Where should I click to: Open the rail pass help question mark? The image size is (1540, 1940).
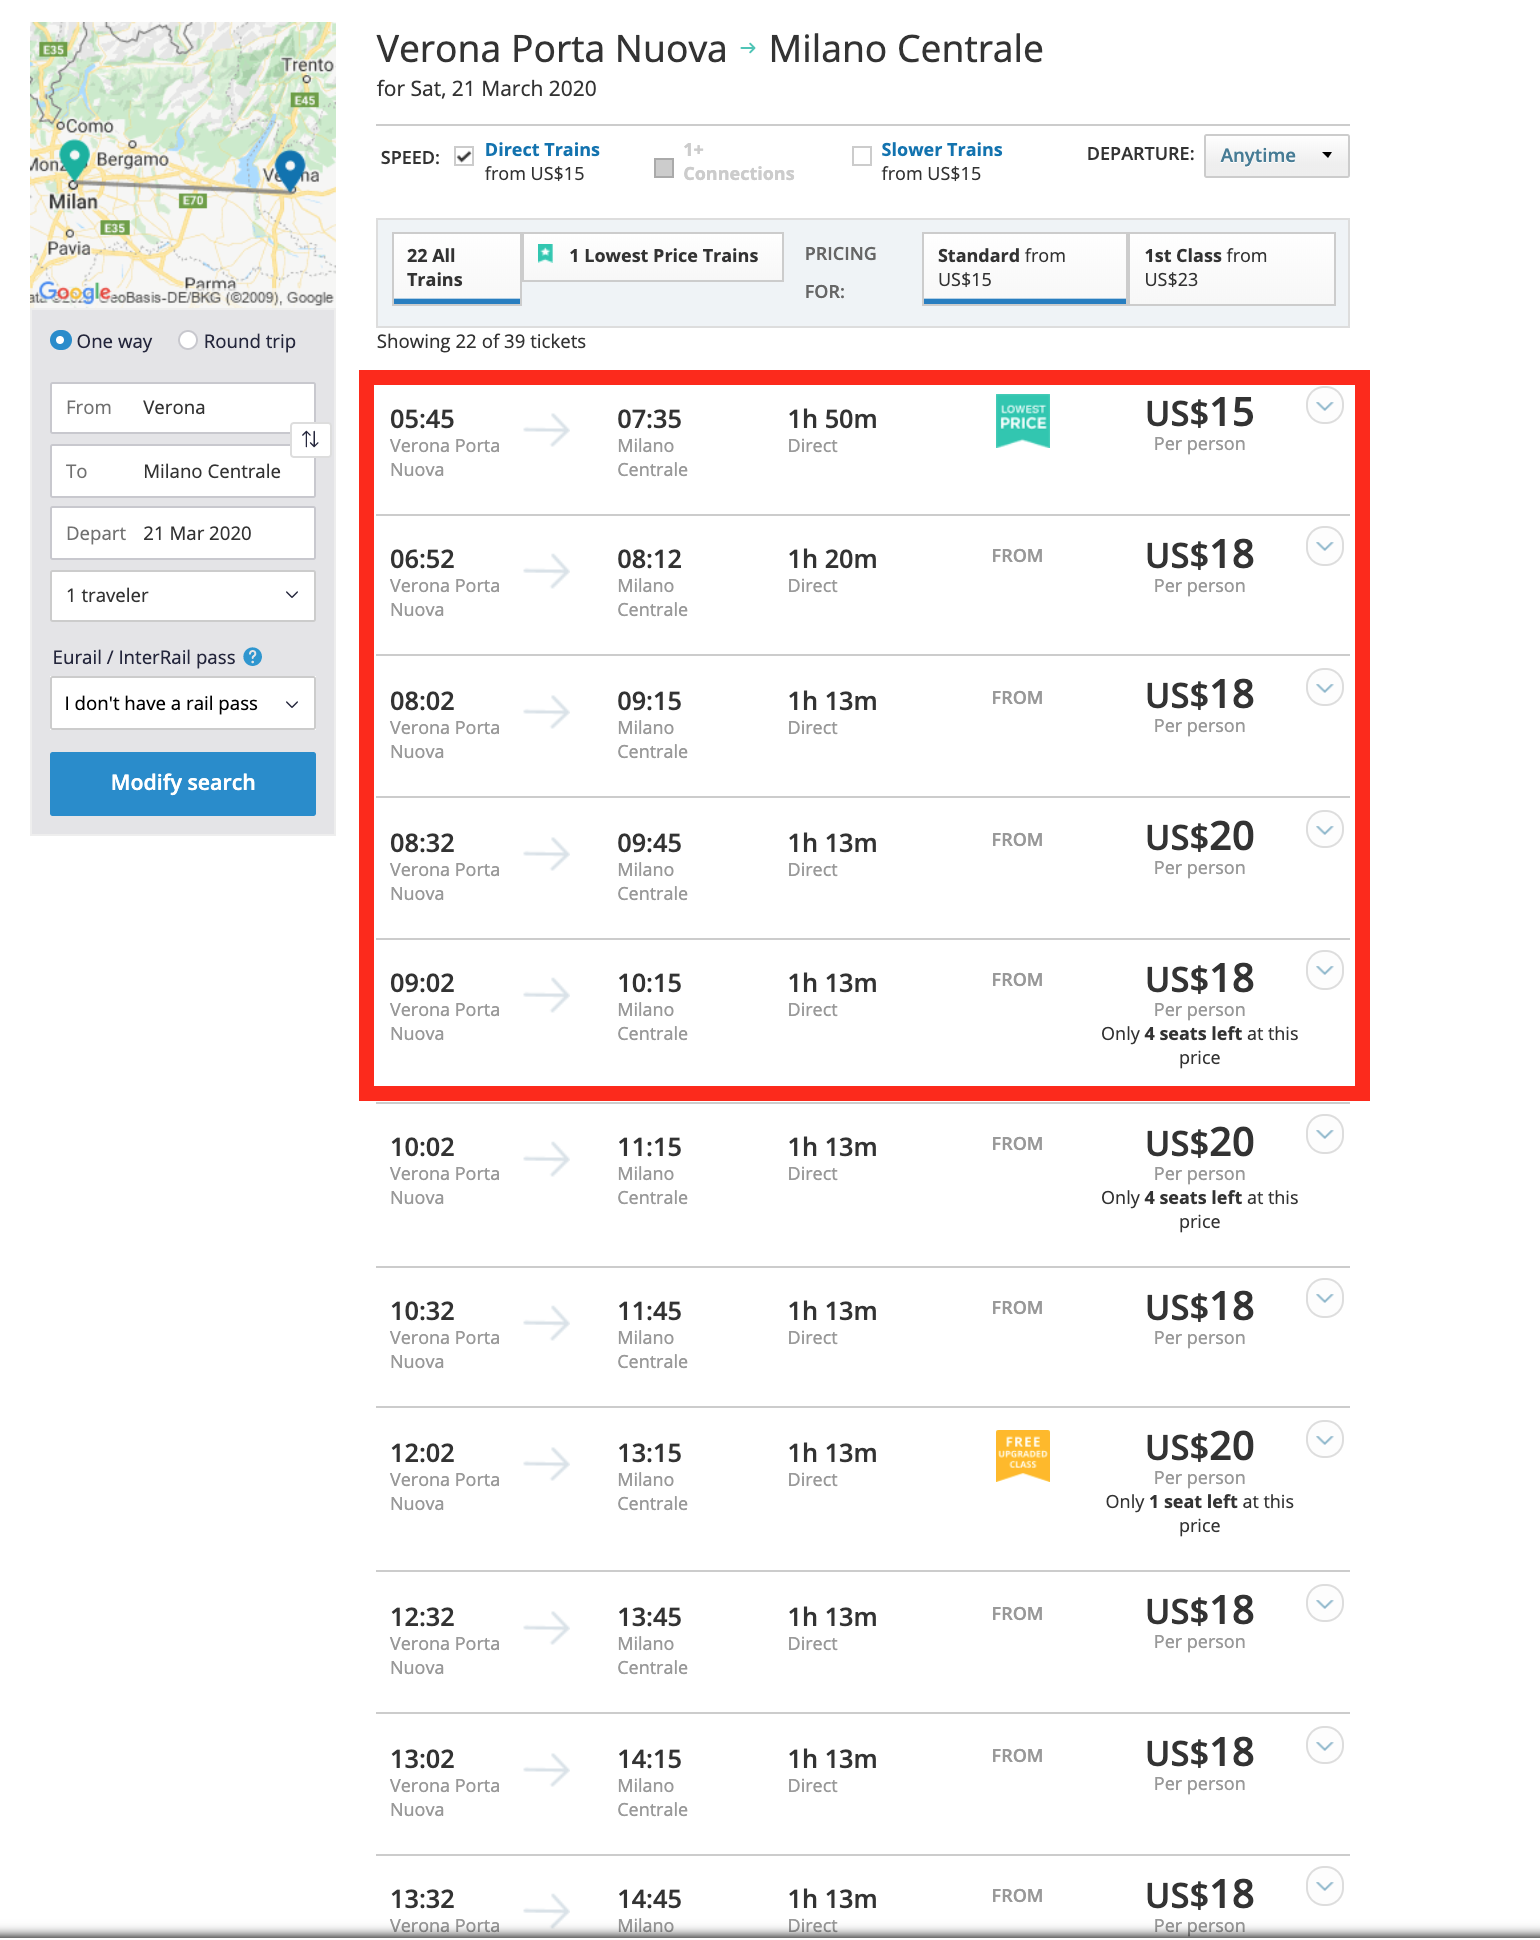click(x=253, y=657)
